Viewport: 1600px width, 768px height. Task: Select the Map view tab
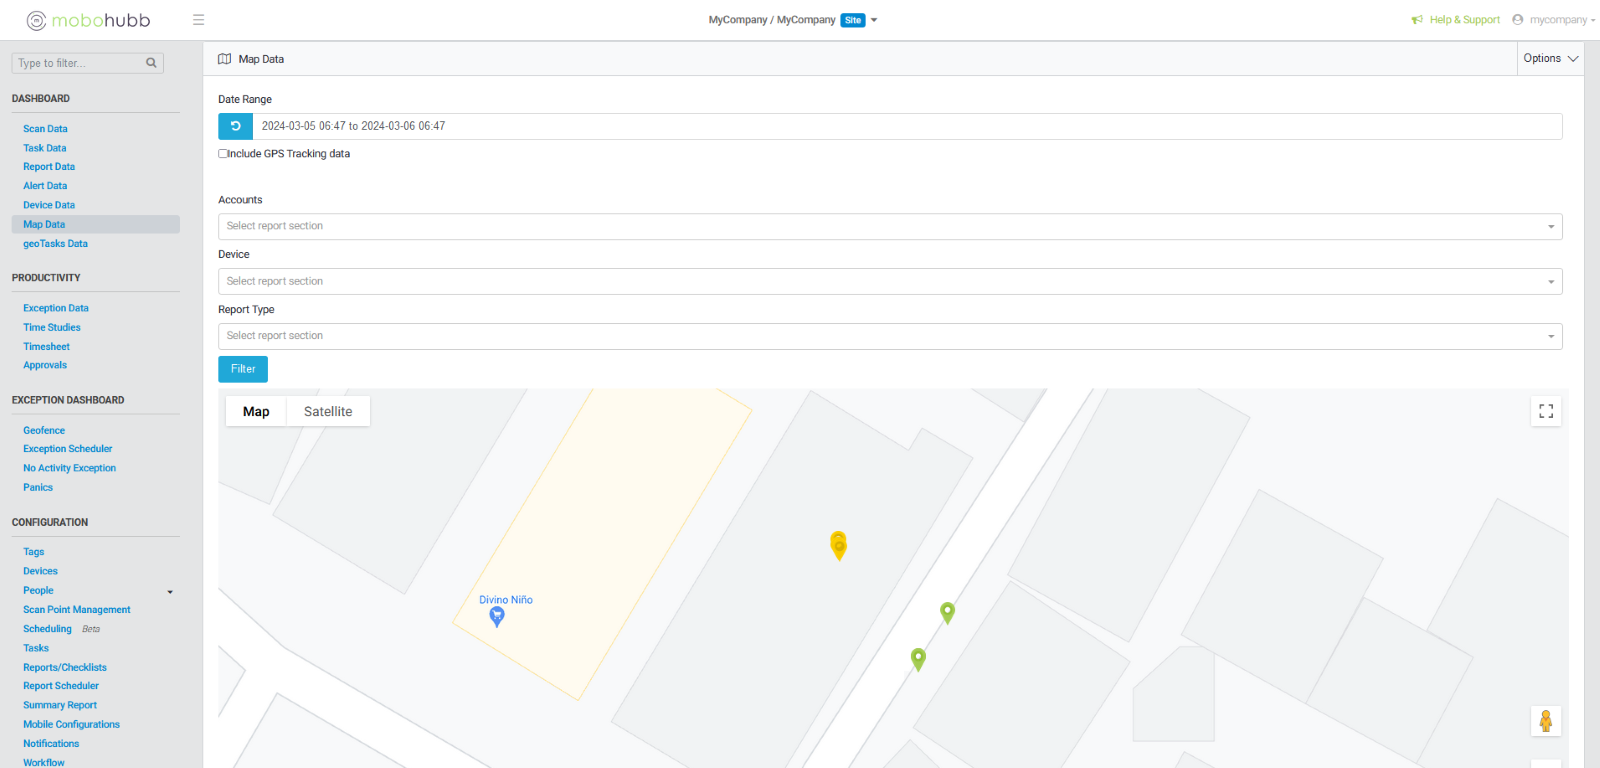256,412
